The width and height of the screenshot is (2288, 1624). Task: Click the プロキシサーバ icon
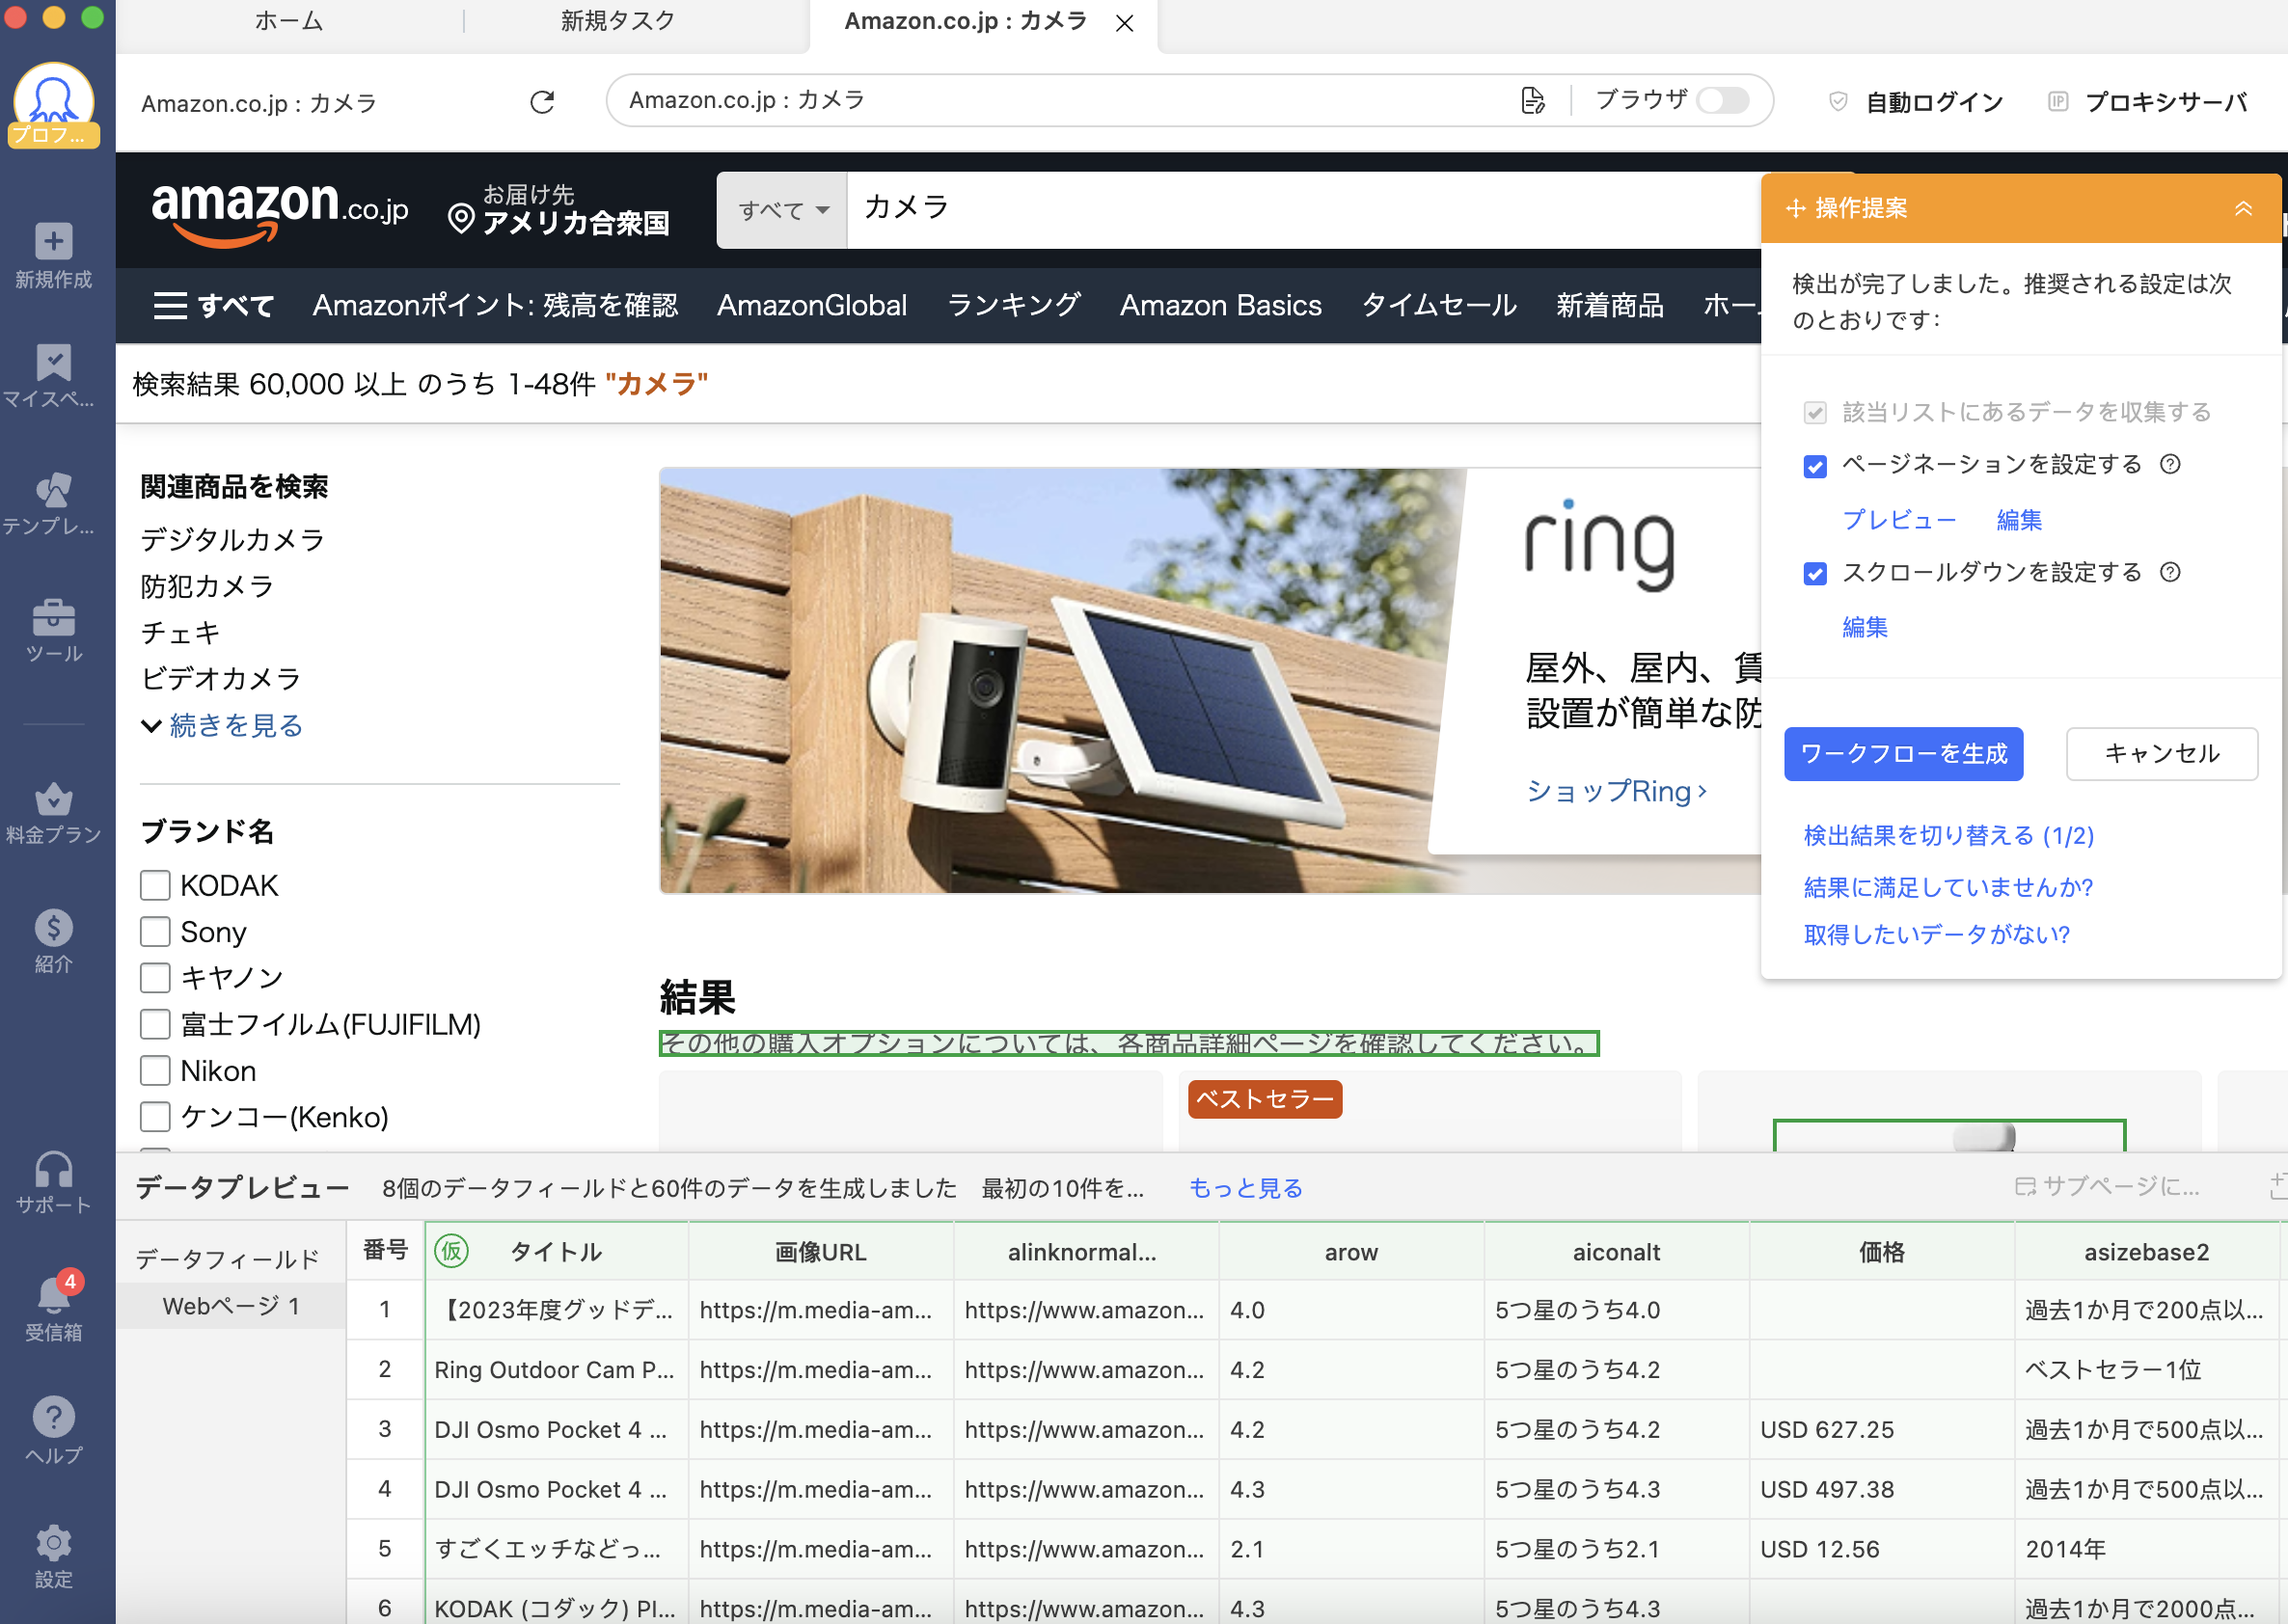coord(2057,102)
